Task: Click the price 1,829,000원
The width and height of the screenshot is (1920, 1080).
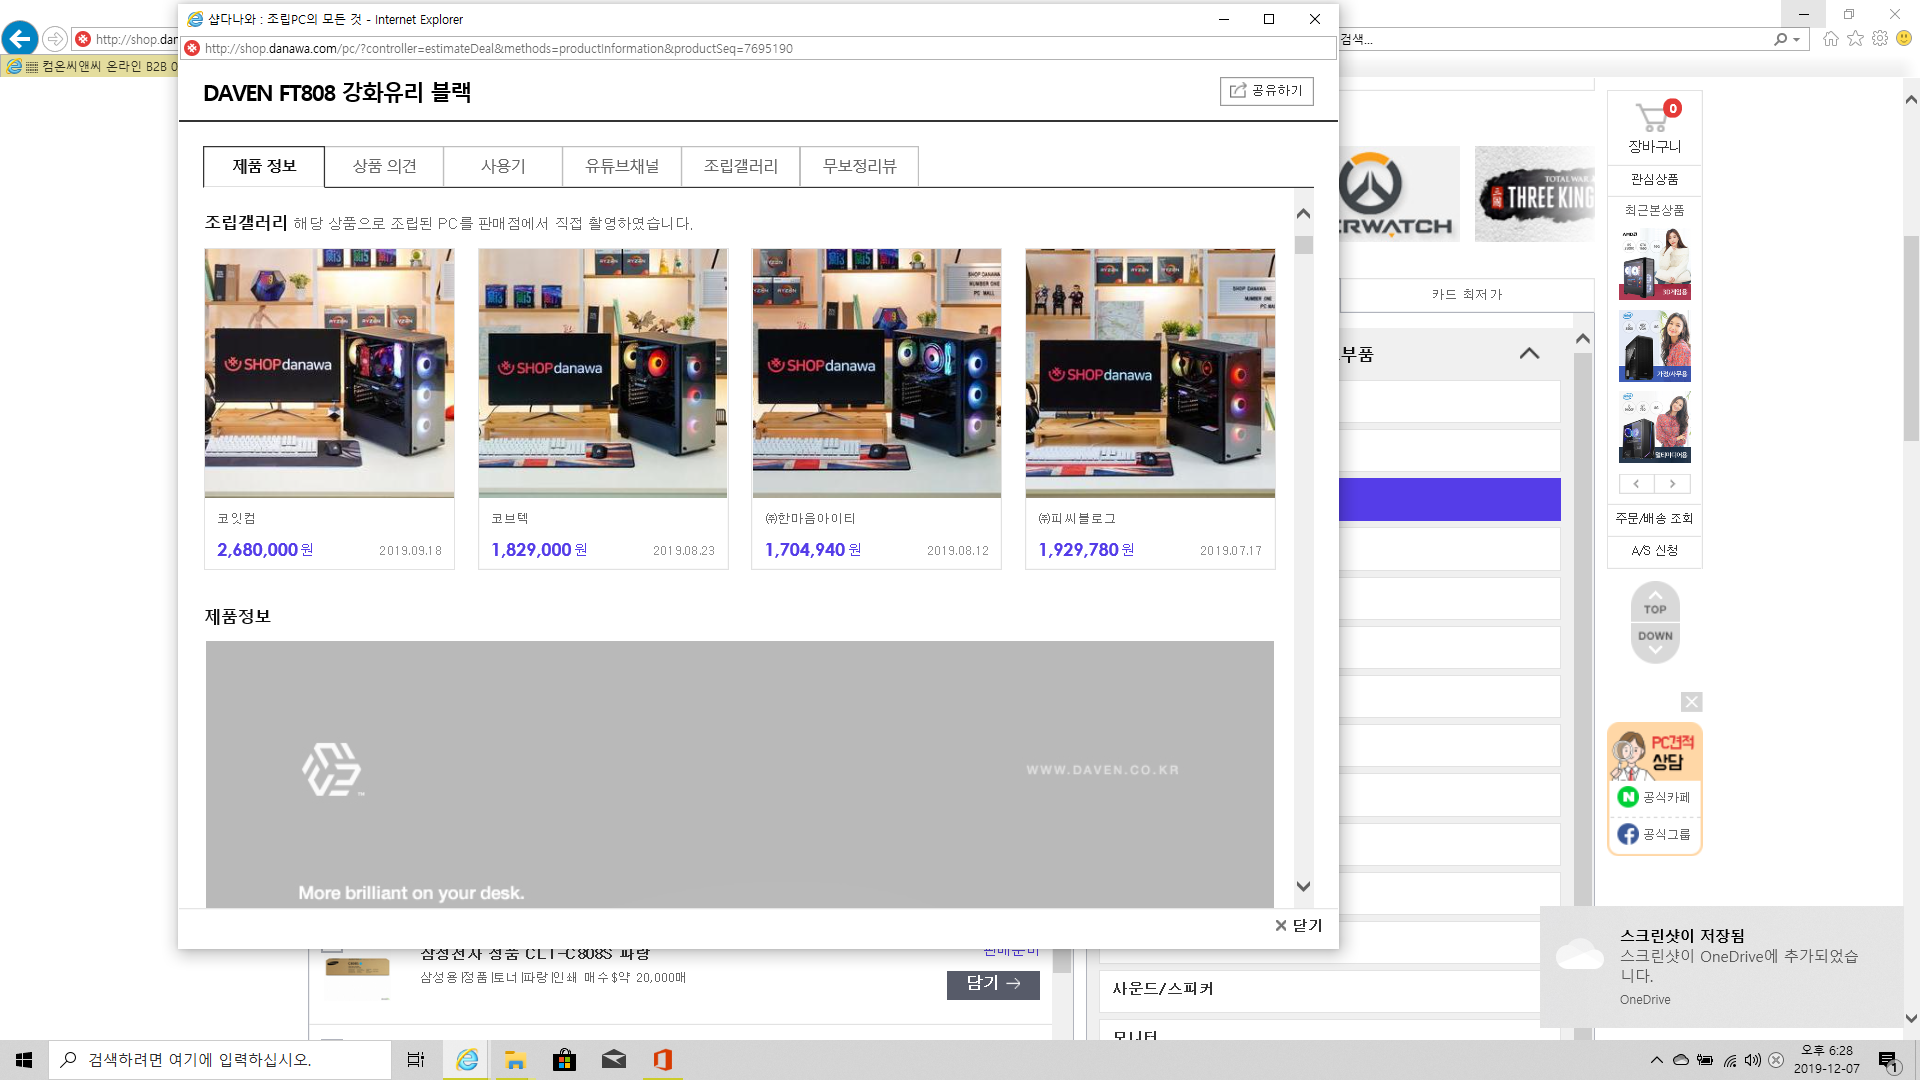Action: point(539,550)
